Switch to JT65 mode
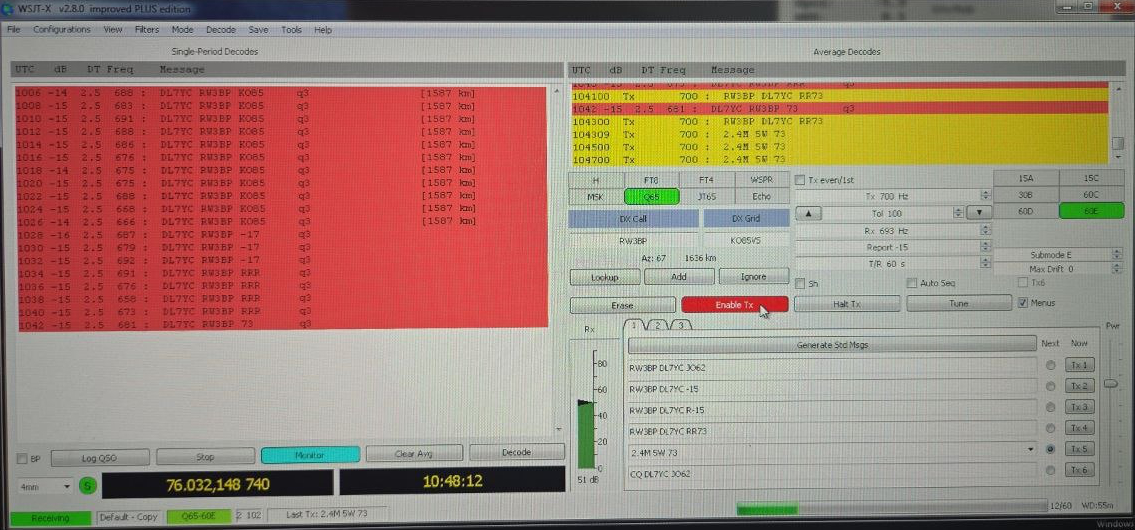This screenshot has width=1135, height=530. pyautogui.click(x=706, y=196)
